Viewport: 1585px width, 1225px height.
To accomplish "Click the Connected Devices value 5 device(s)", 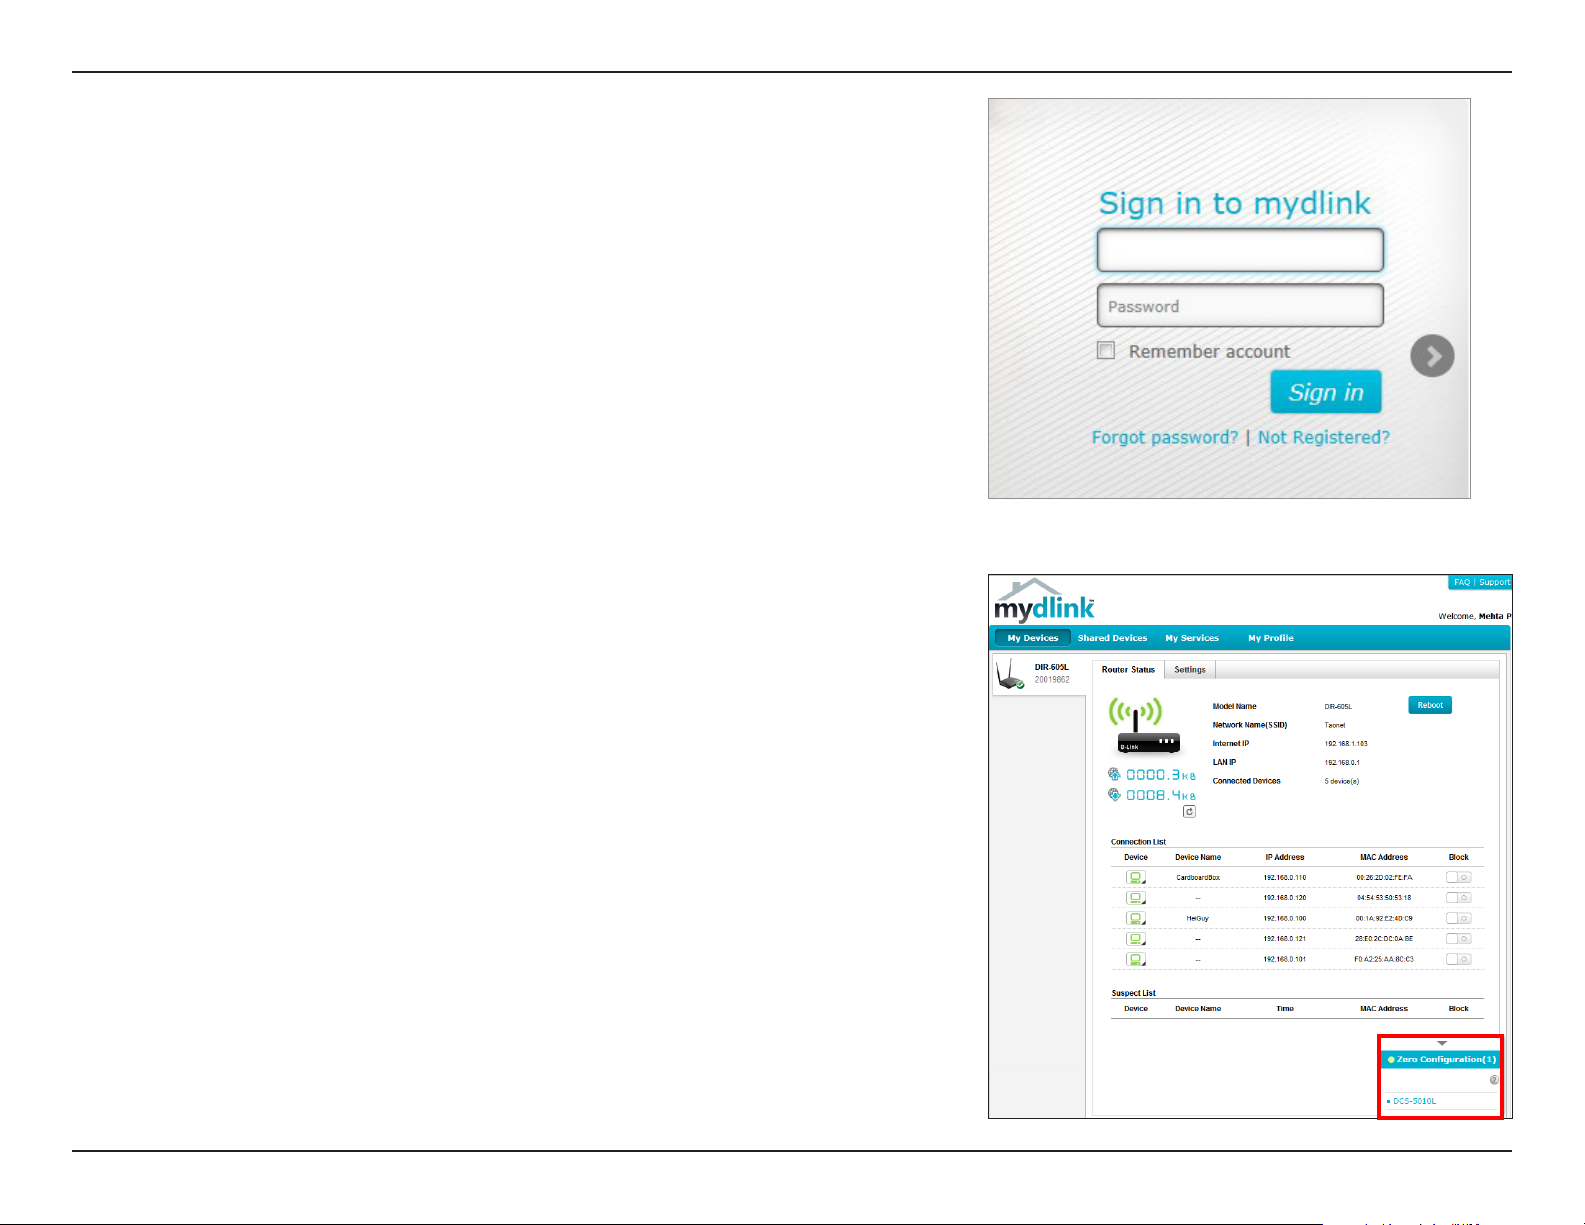I will pos(1342,781).
